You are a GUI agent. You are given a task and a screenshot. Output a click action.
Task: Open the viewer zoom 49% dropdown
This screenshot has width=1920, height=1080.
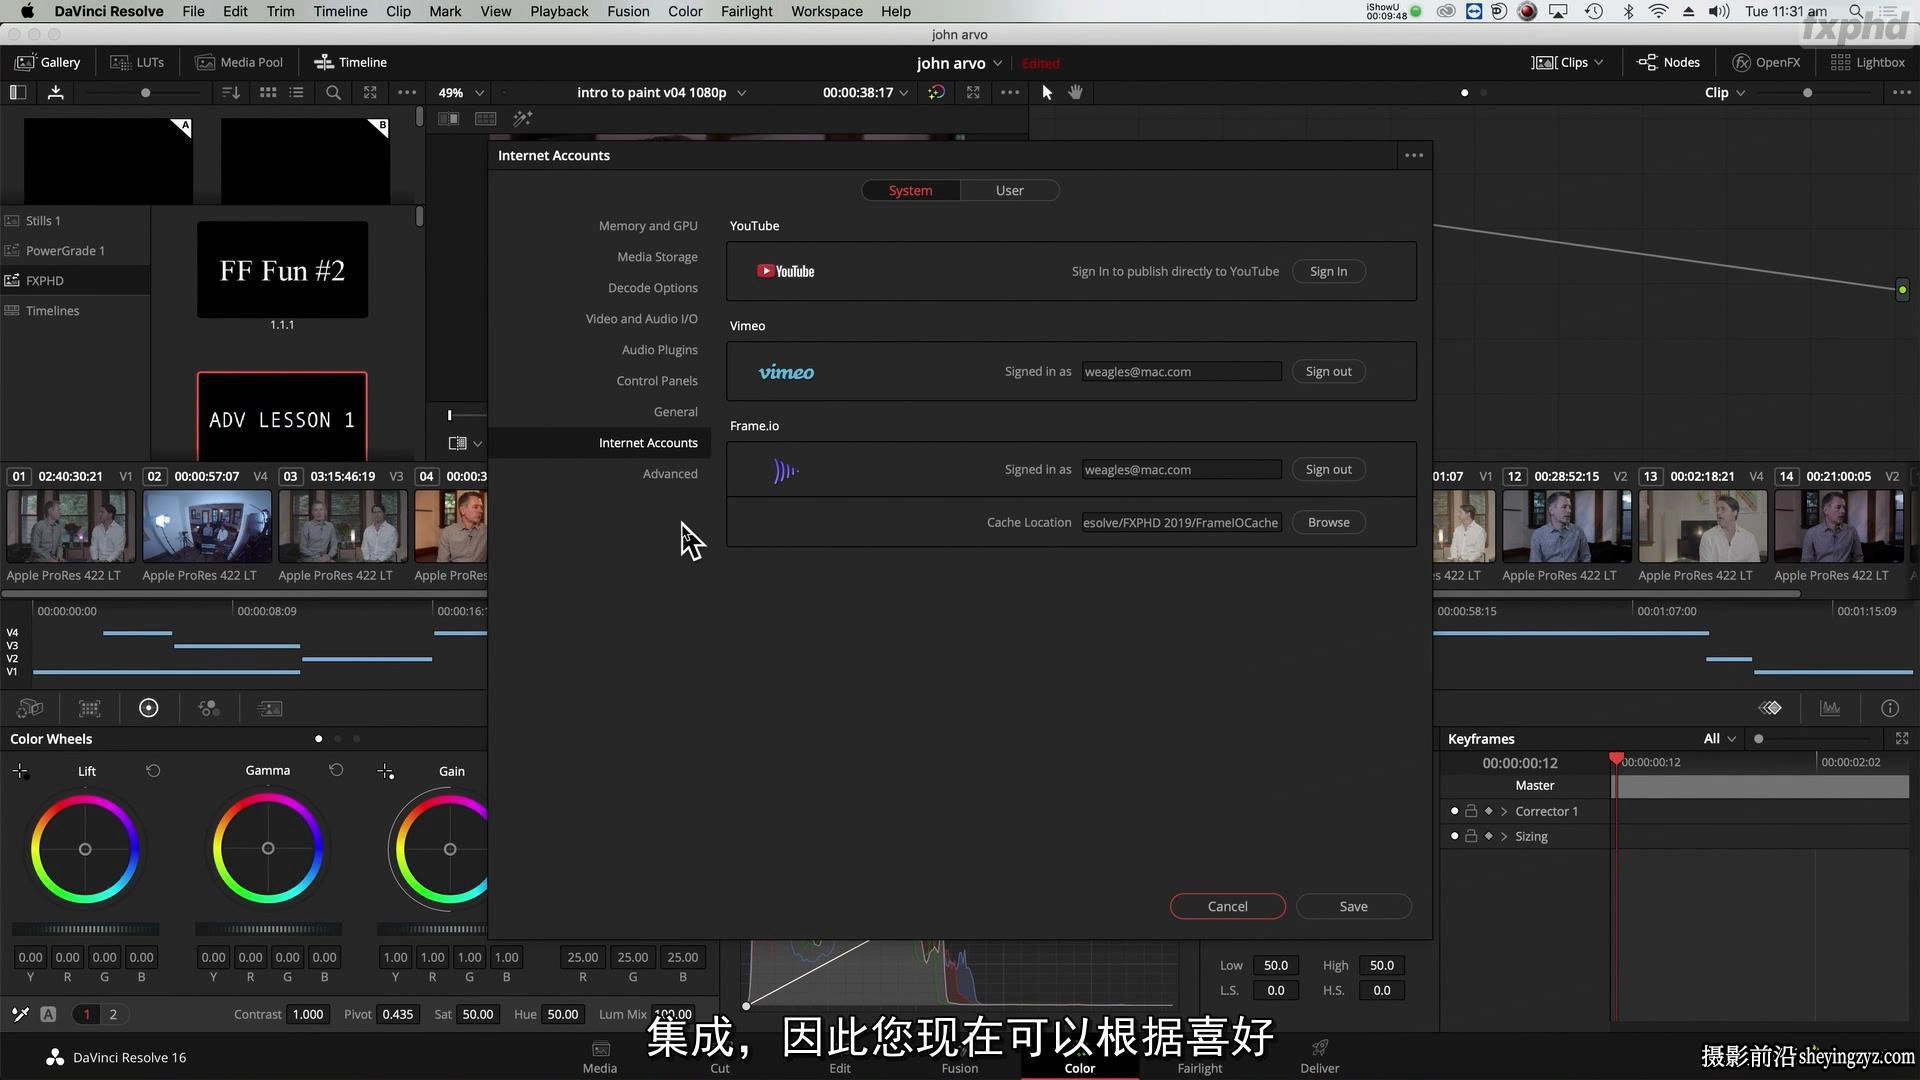coord(461,92)
